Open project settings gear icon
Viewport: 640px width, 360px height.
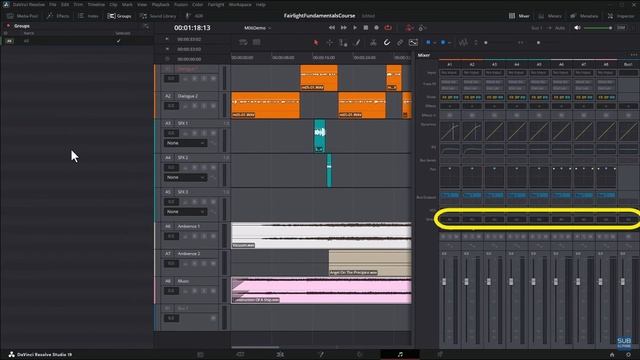(x=628, y=355)
